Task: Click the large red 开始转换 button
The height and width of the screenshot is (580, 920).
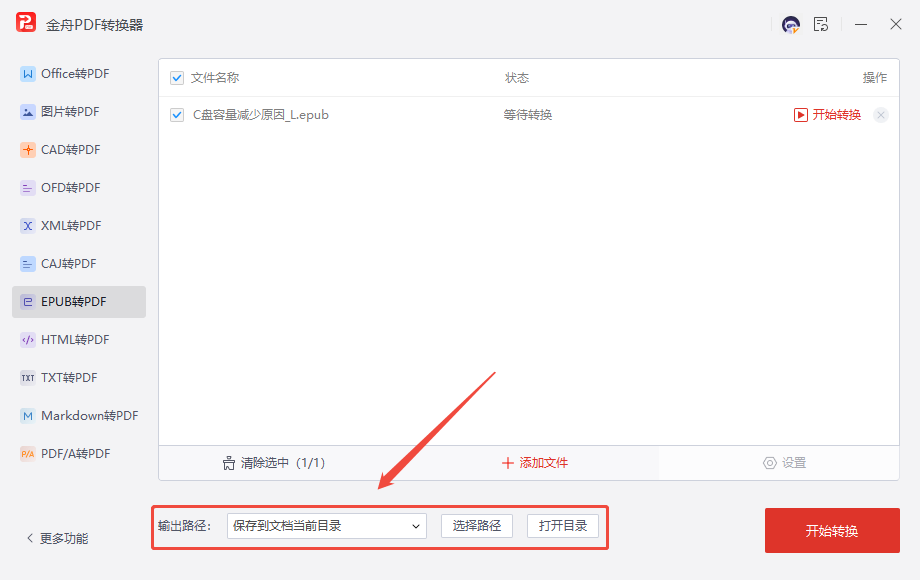Action: [x=832, y=531]
